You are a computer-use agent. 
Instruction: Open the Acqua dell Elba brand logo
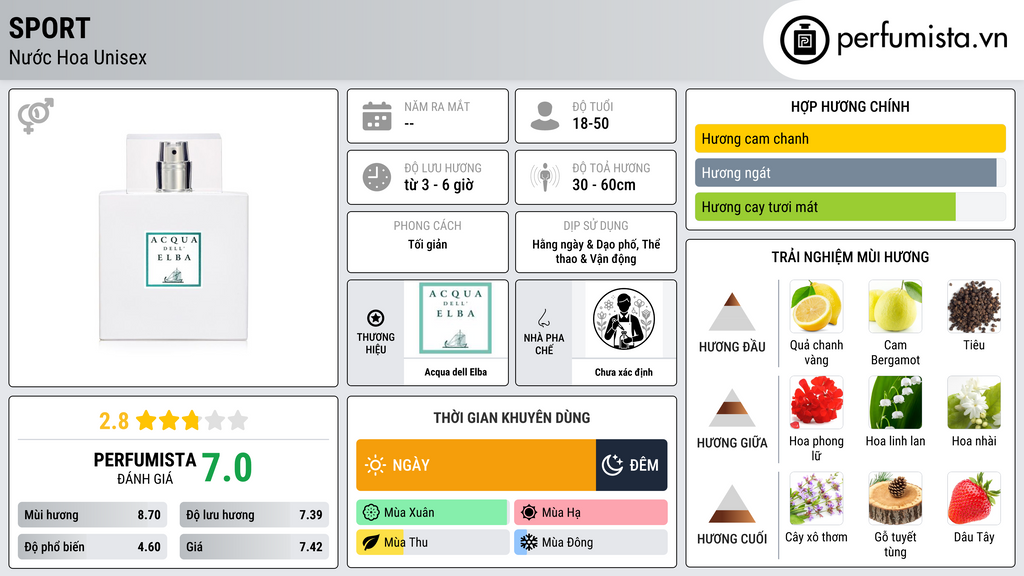click(x=455, y=318)
